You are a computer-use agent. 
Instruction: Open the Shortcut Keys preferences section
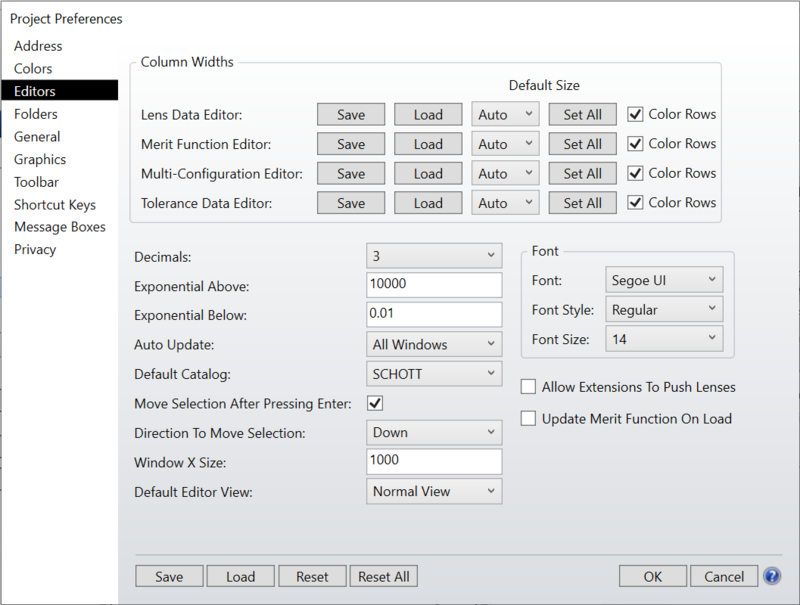point(55,205)
